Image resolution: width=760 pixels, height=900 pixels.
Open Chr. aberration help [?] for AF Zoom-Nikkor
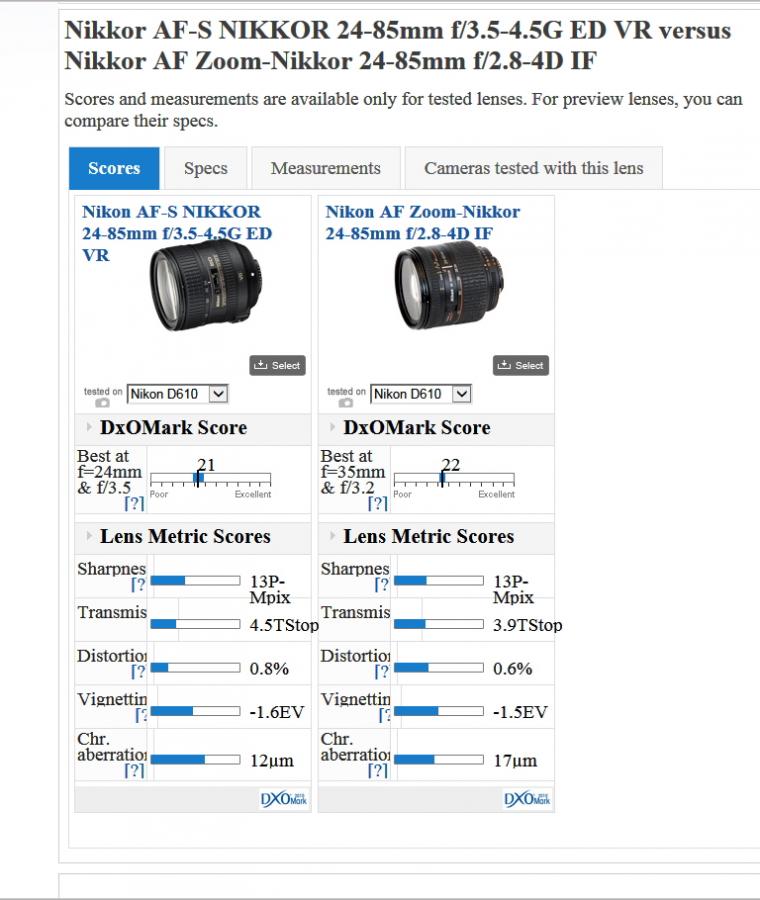(x=378, y=771)
